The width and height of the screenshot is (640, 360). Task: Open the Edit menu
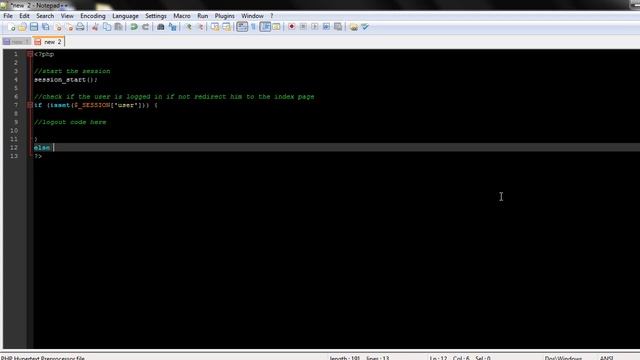click(x=24, y=16)
